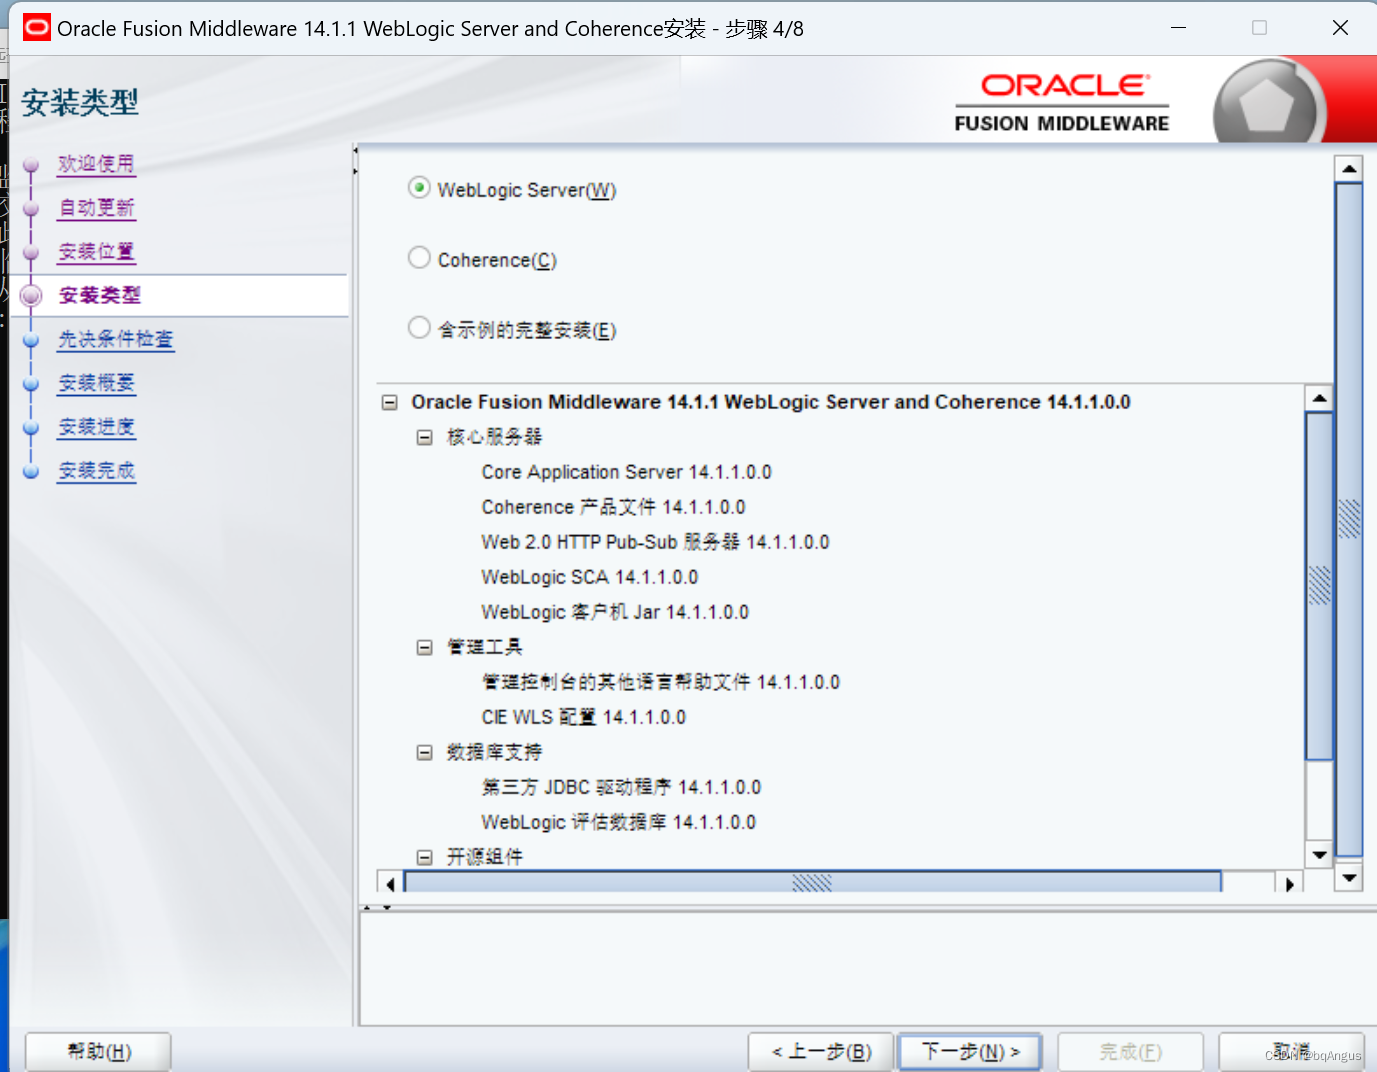Viewport: 1377px width, 1072px height.
Task: Click the outer scrollbar down arrow
Action: (x=1349, y=878)
